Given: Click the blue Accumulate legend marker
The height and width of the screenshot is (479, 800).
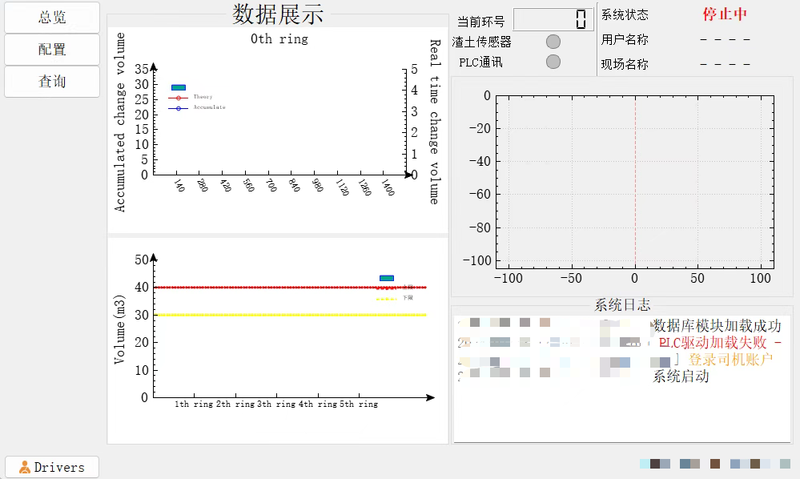Looking at the screenshot, I should (x=179, y=107).
